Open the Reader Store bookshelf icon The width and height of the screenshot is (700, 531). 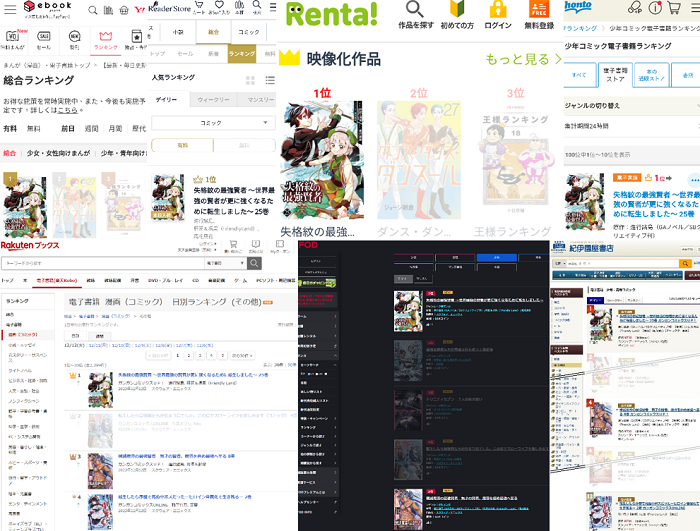(x=239, y=5)
